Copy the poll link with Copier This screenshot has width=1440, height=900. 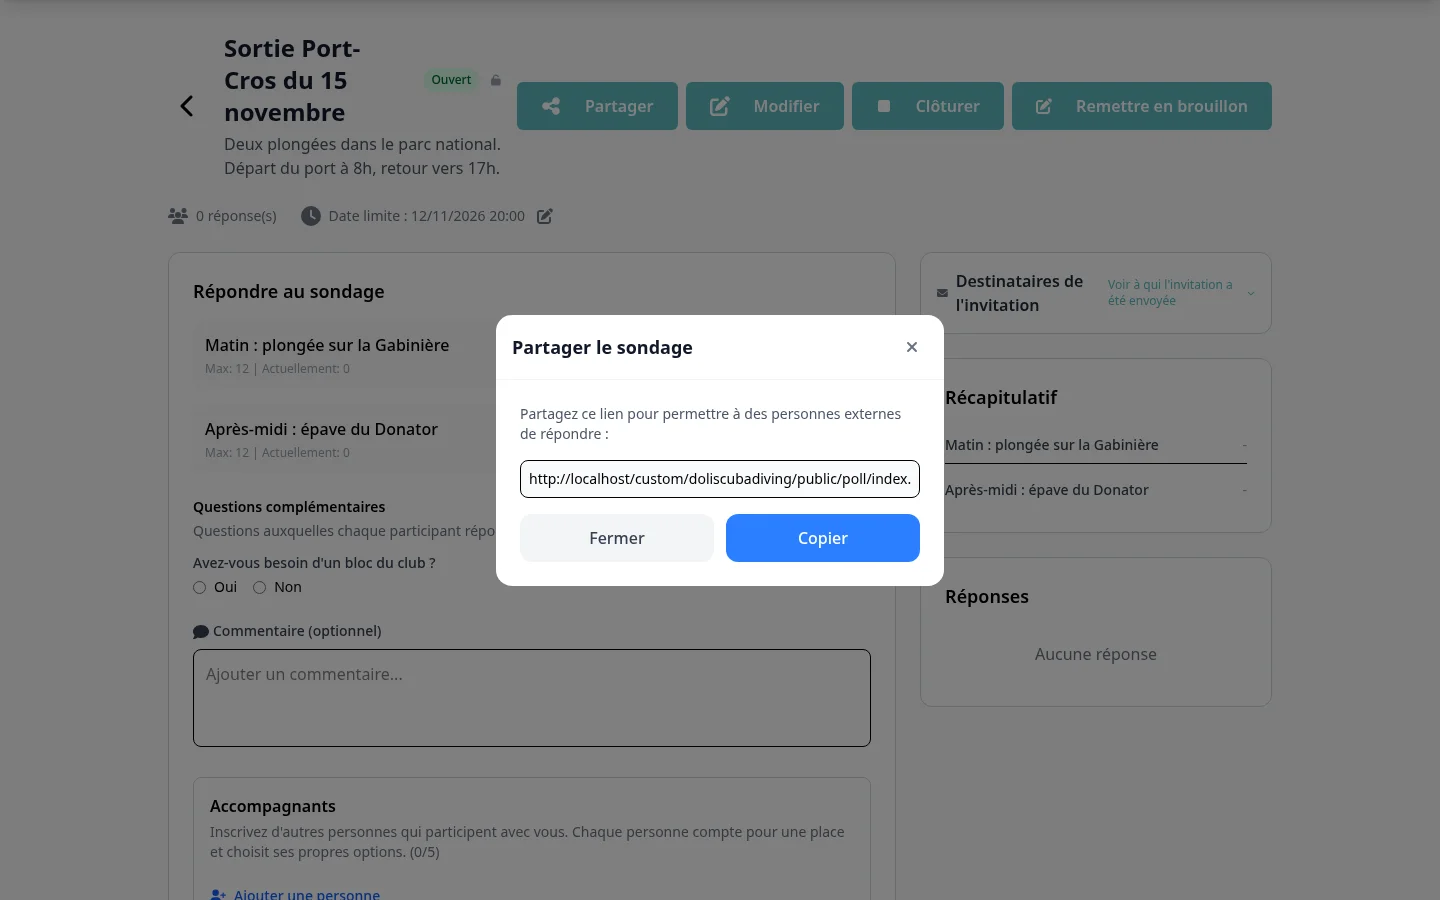tap(823, 538)
